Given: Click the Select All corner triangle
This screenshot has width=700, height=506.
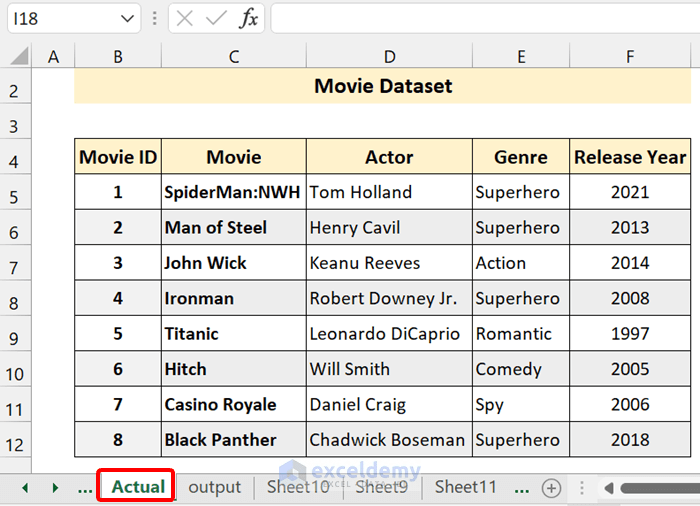Looking at the screenshot, I should [x=19, y=56].
